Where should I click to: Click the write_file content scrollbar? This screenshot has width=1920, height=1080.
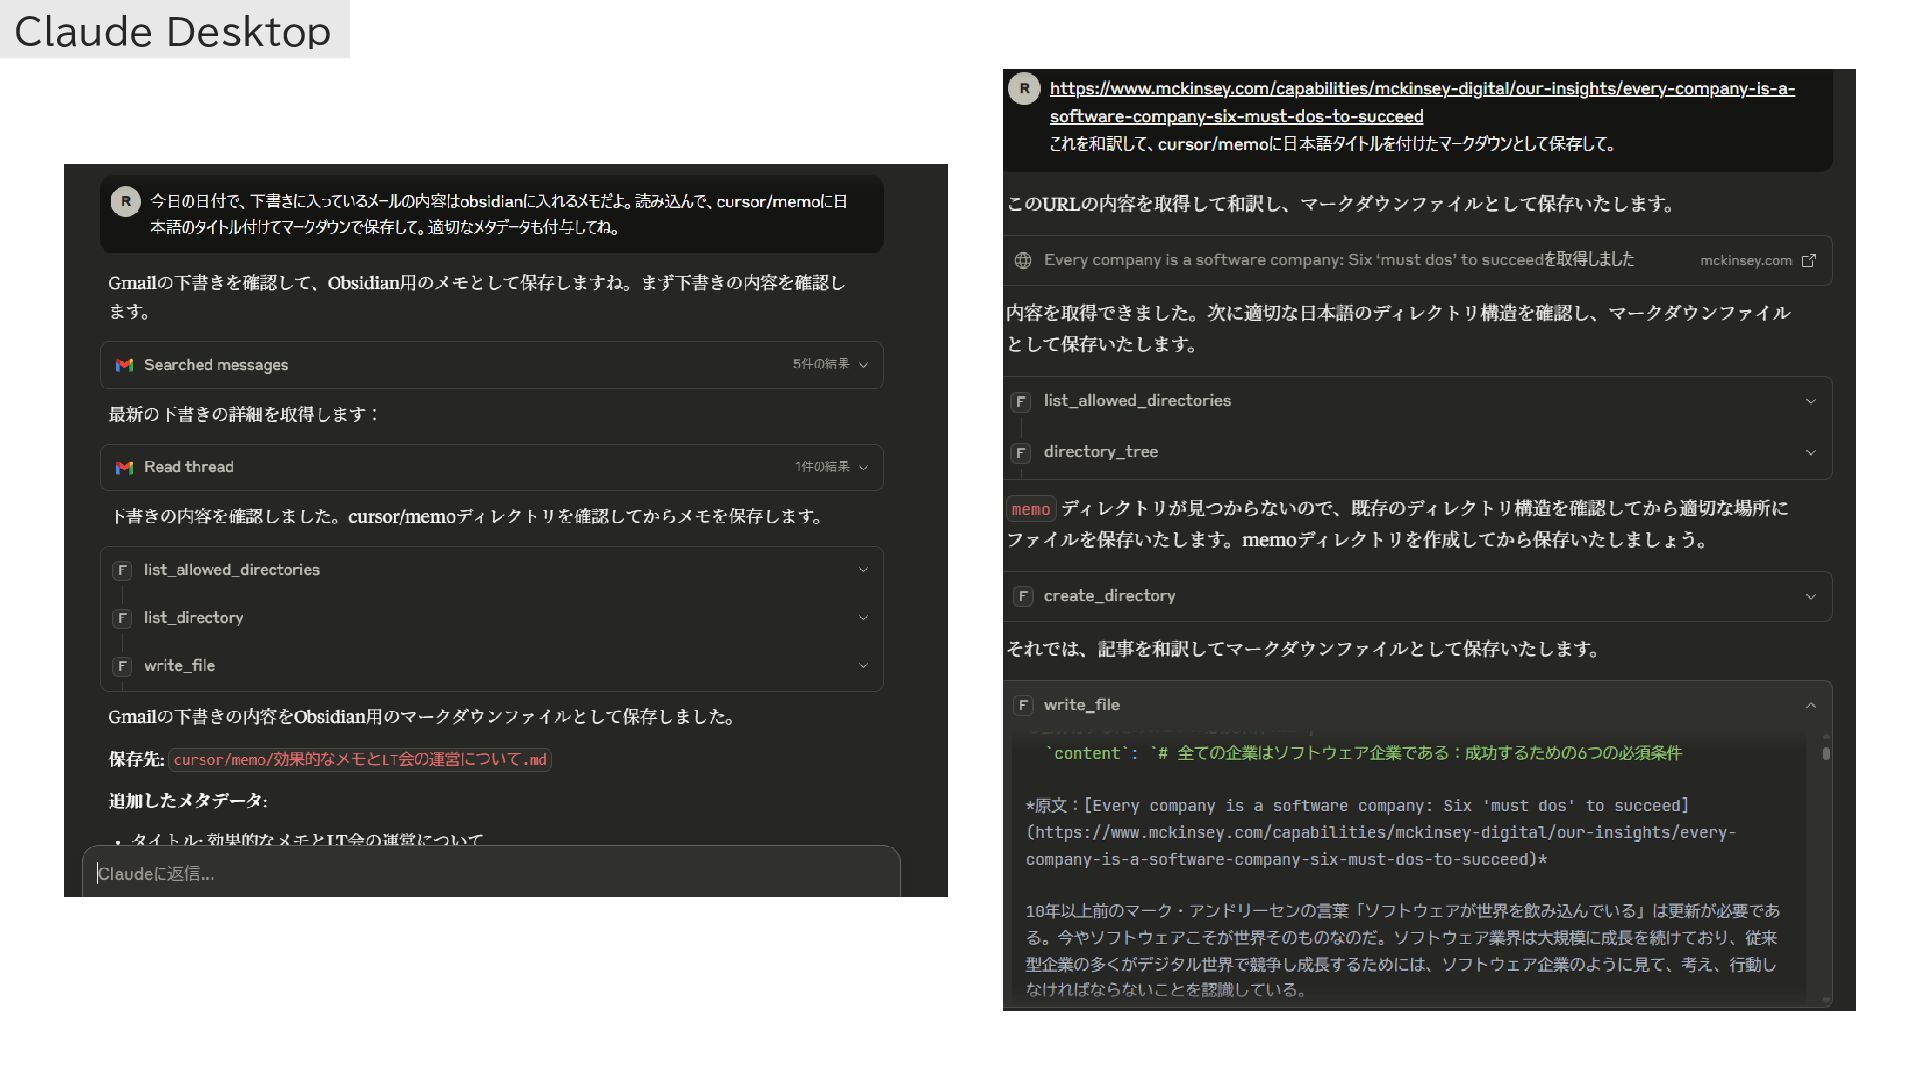pos(1826,753)
